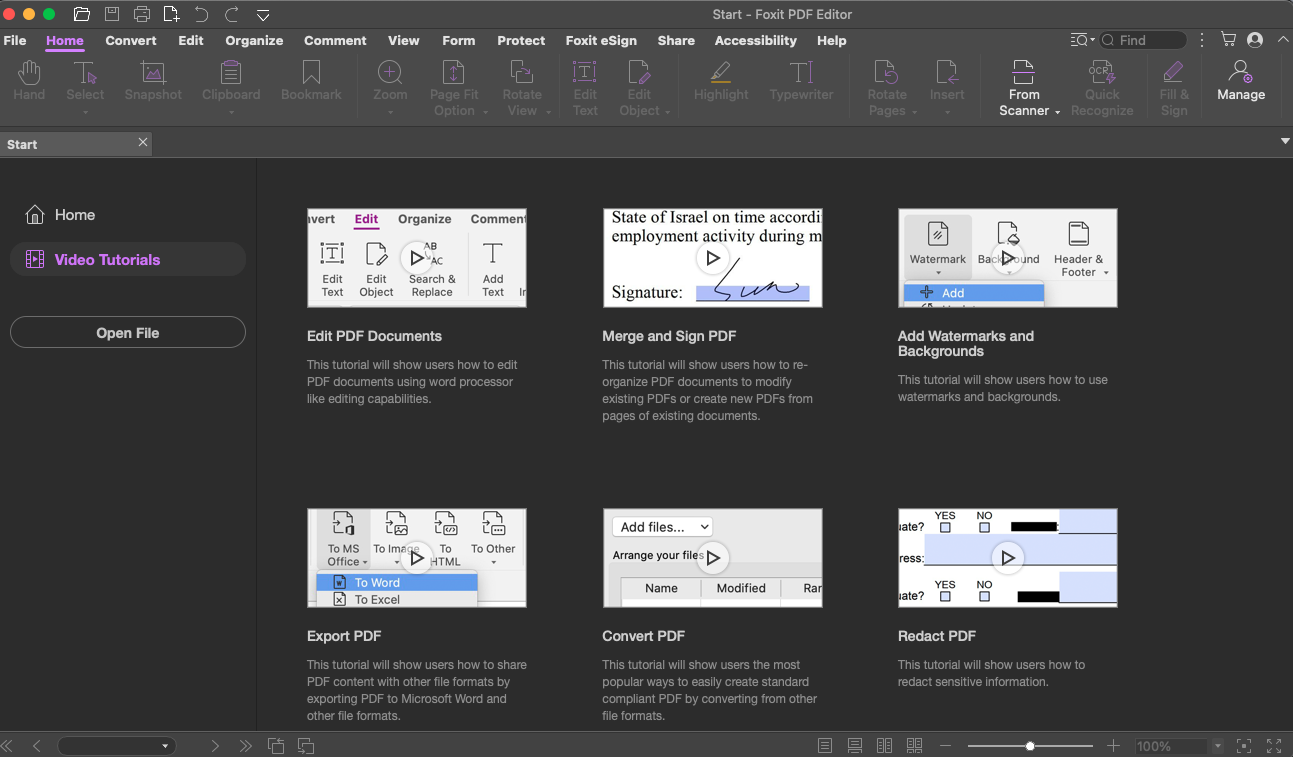Image resolution: width=1293 pixels, height=757 pixels.
Task: Switch to the Convert ribbon tab
Action: pos(131,40)
